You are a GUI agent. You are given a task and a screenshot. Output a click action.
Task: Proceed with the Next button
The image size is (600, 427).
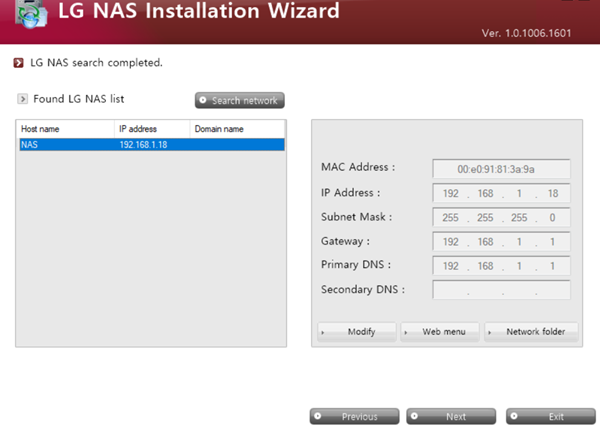click(451, 416)
